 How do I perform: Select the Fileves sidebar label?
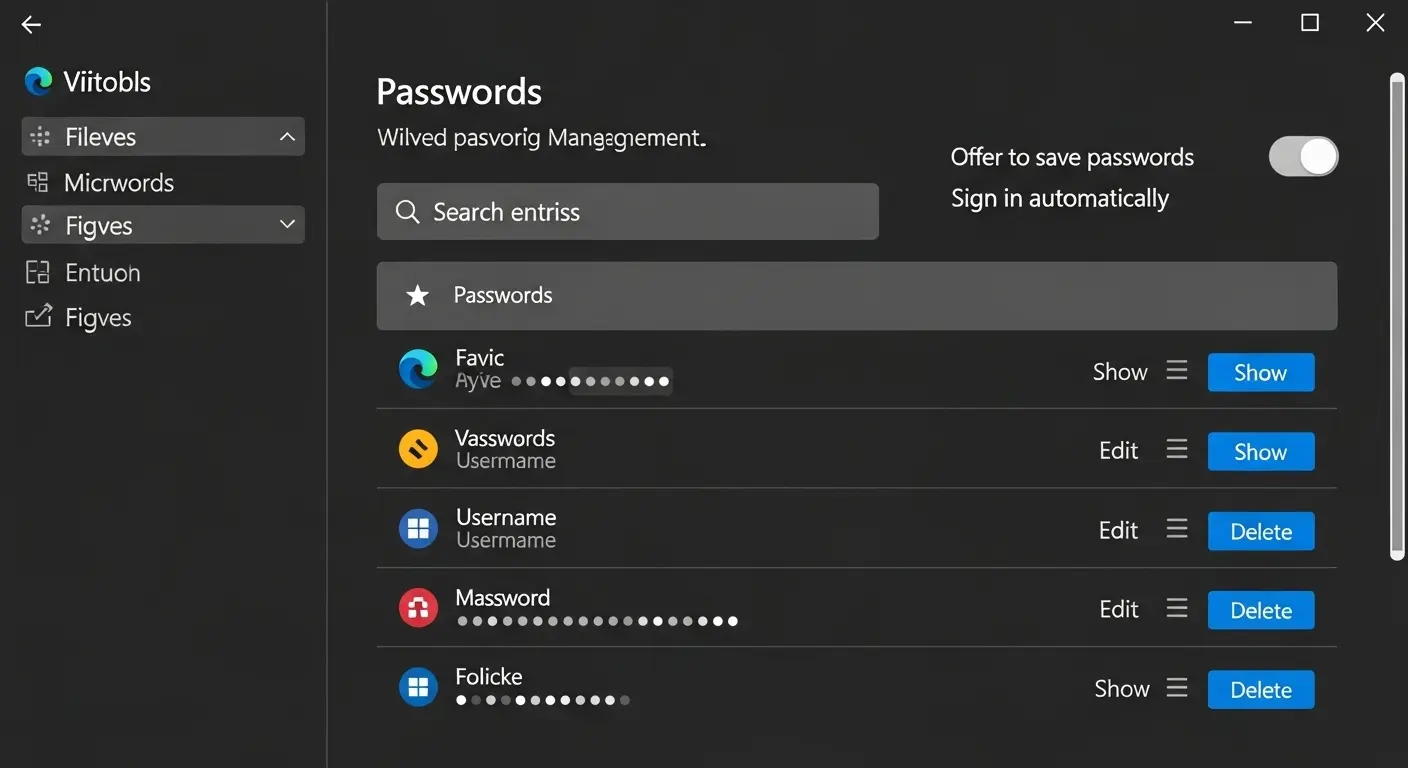click(100, 137)
